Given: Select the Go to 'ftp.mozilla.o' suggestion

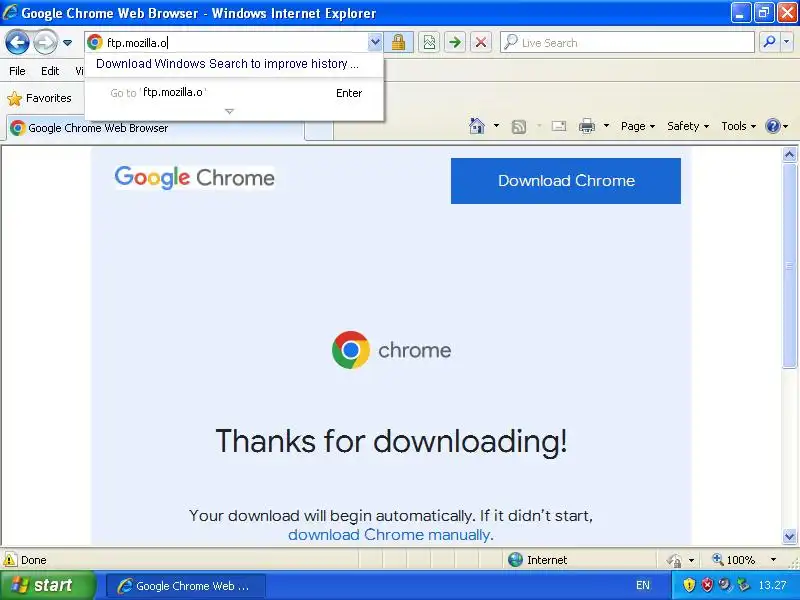Looking at the screenshot, I should (234, 93).
